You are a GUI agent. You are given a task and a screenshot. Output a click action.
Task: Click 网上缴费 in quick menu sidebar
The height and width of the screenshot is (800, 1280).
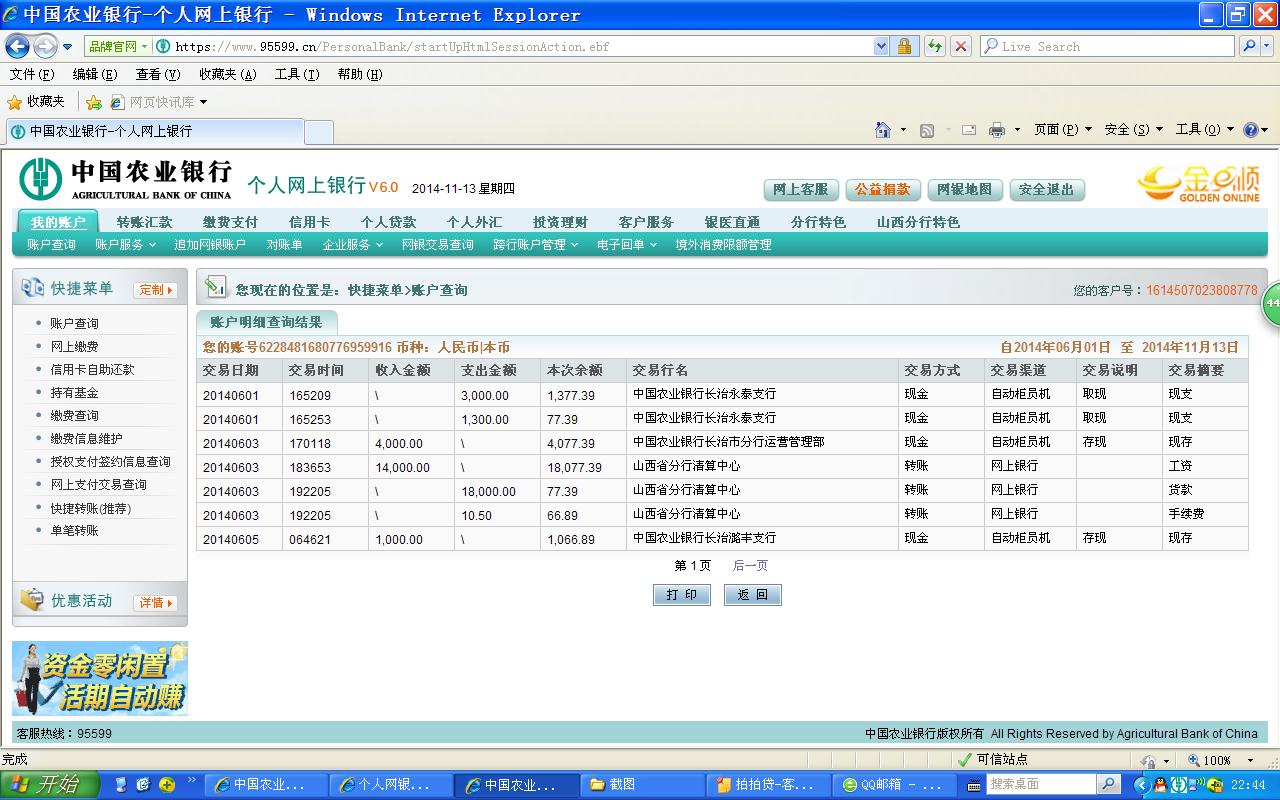pos(74,347)
